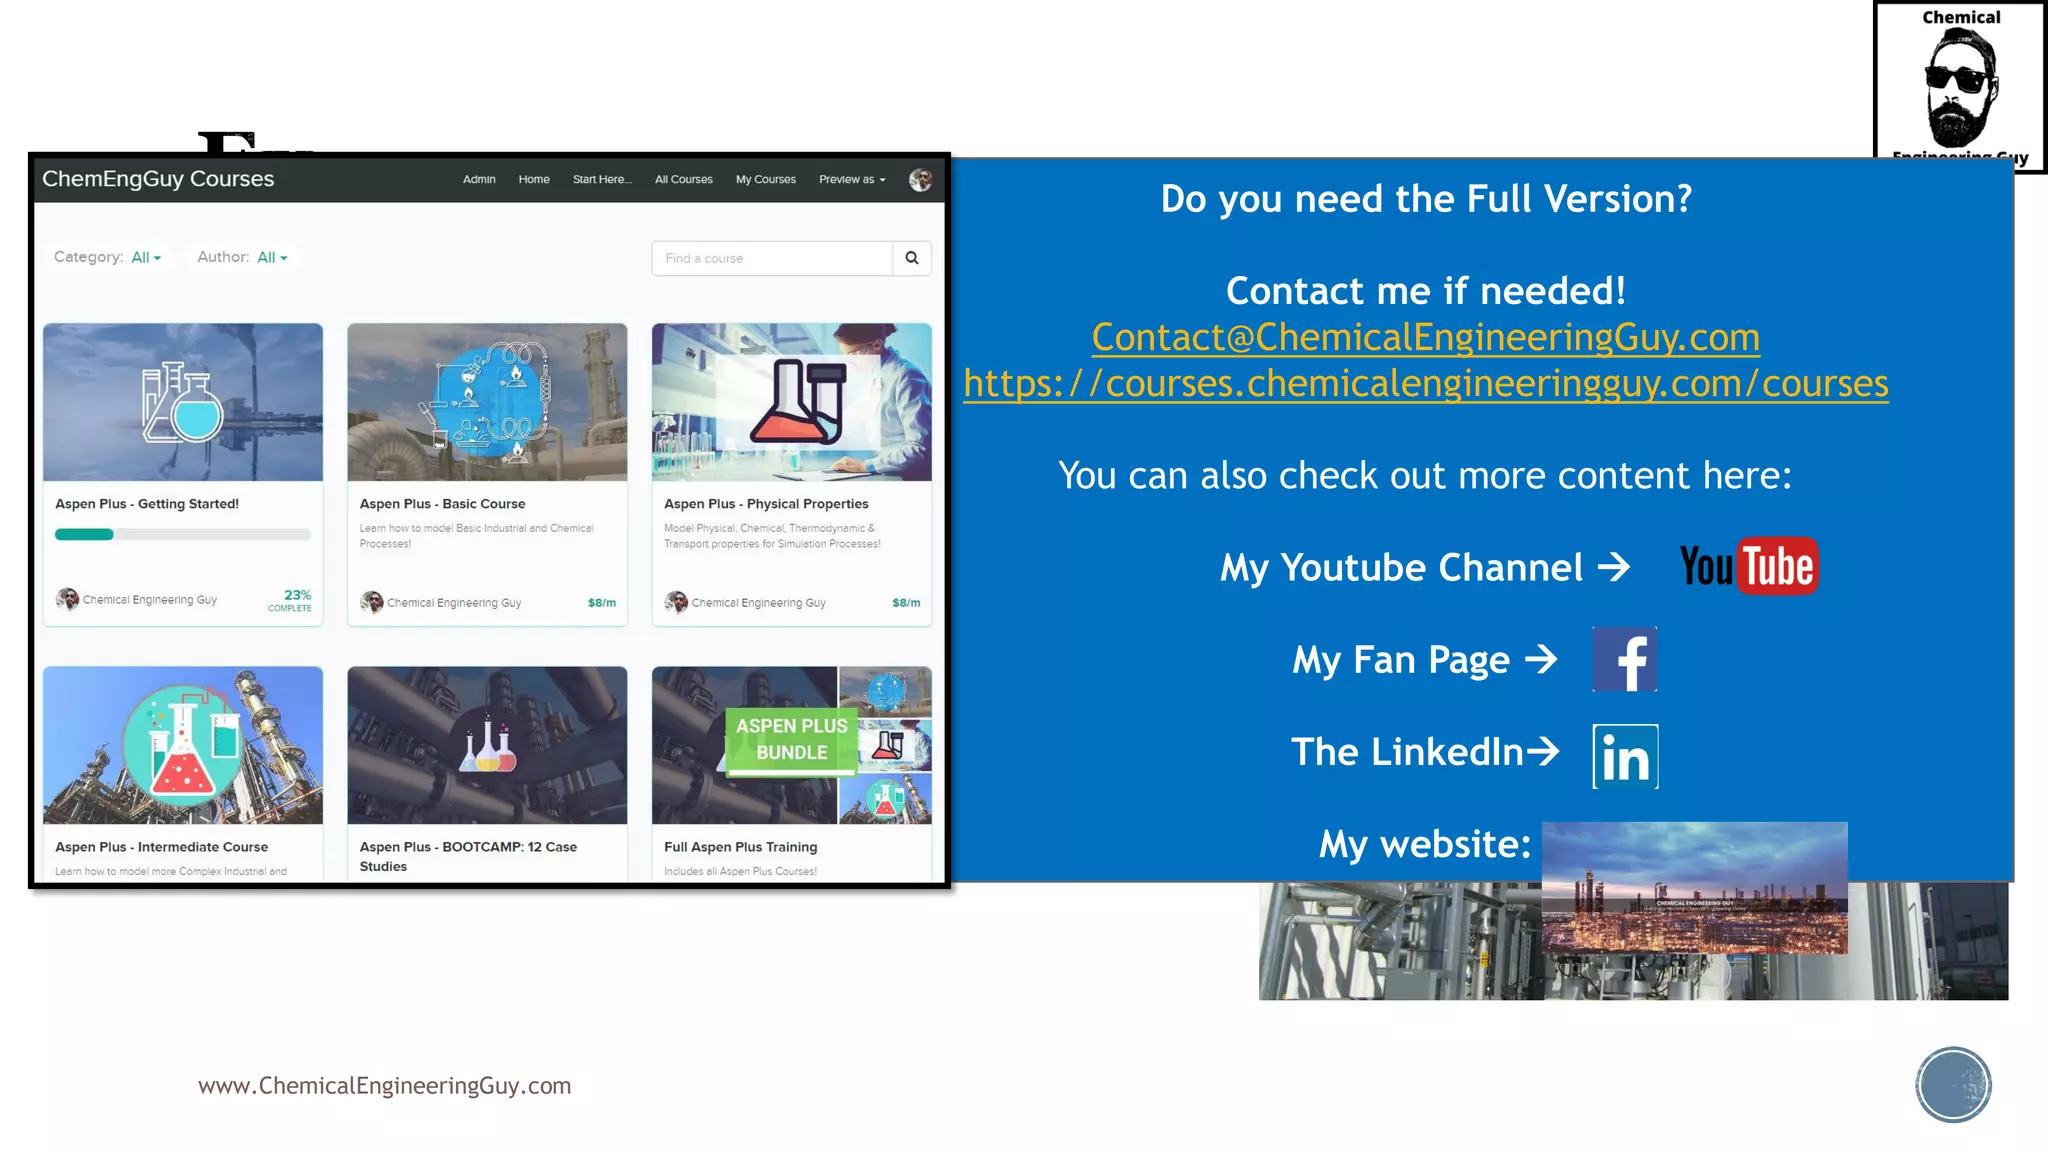Click the YouTube logo icon

pos(1748,567)
